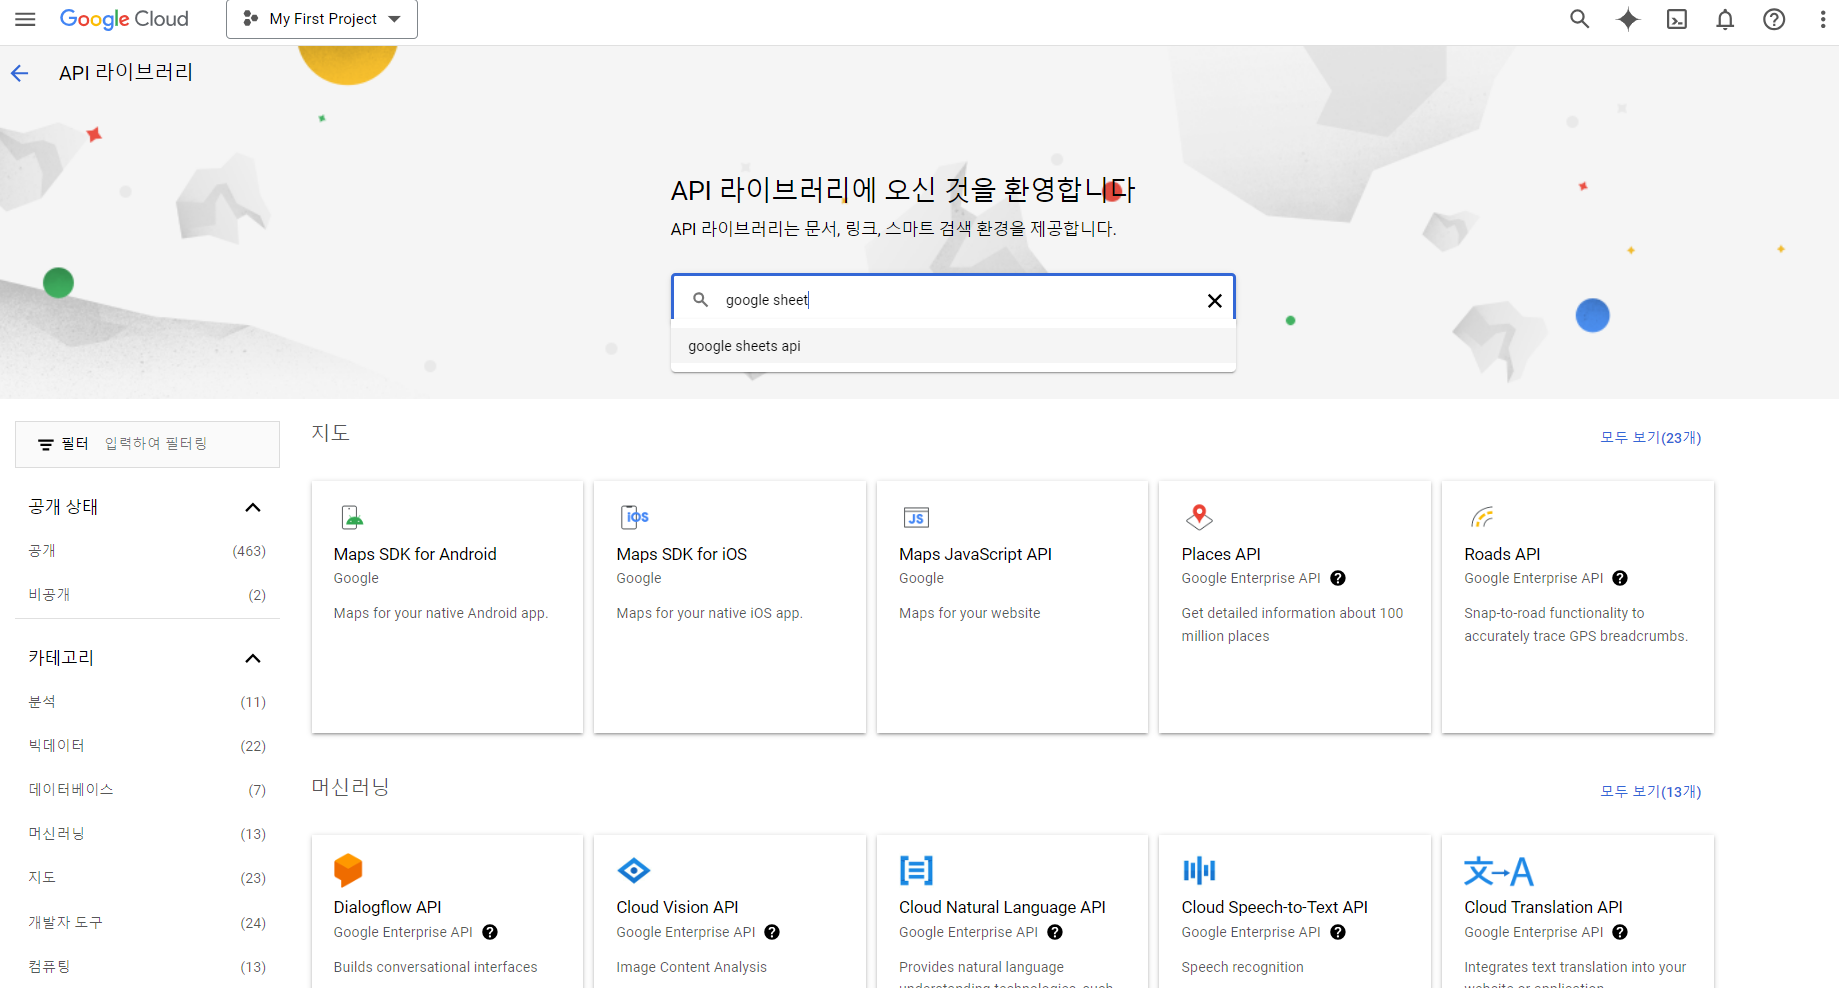Screen dimensions: 1839x988
Task: Click the 필터 filter icon
Action: tap(46, 444)
